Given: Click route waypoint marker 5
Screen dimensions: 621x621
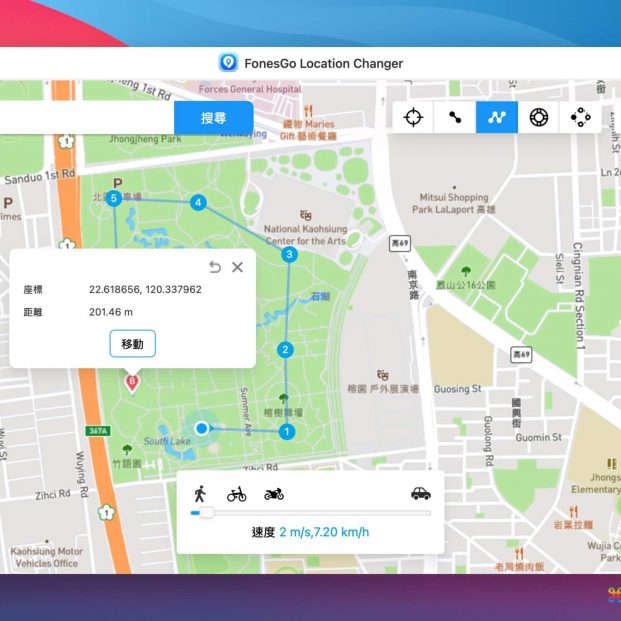Looking at the screenshot, I should click(114, 199).
